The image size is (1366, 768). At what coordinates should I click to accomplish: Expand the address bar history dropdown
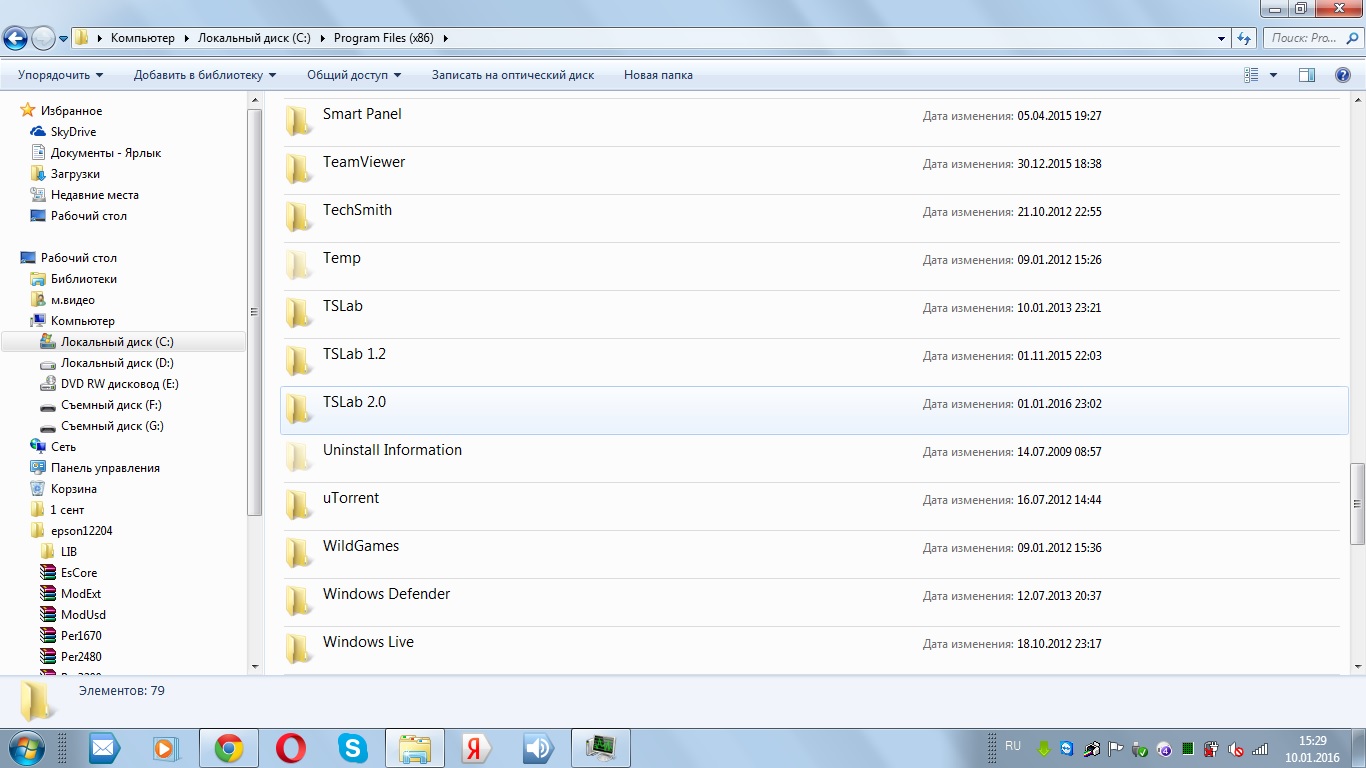point(1222,39)
